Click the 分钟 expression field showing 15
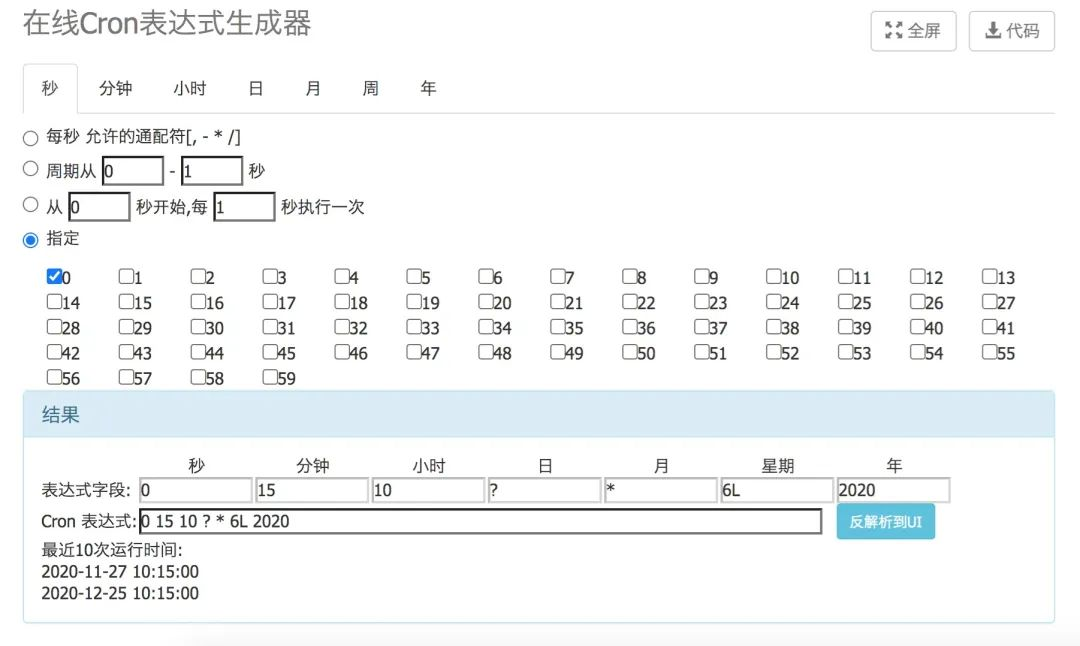Screen dimensions: 1080x646 (x=311, y=490)
